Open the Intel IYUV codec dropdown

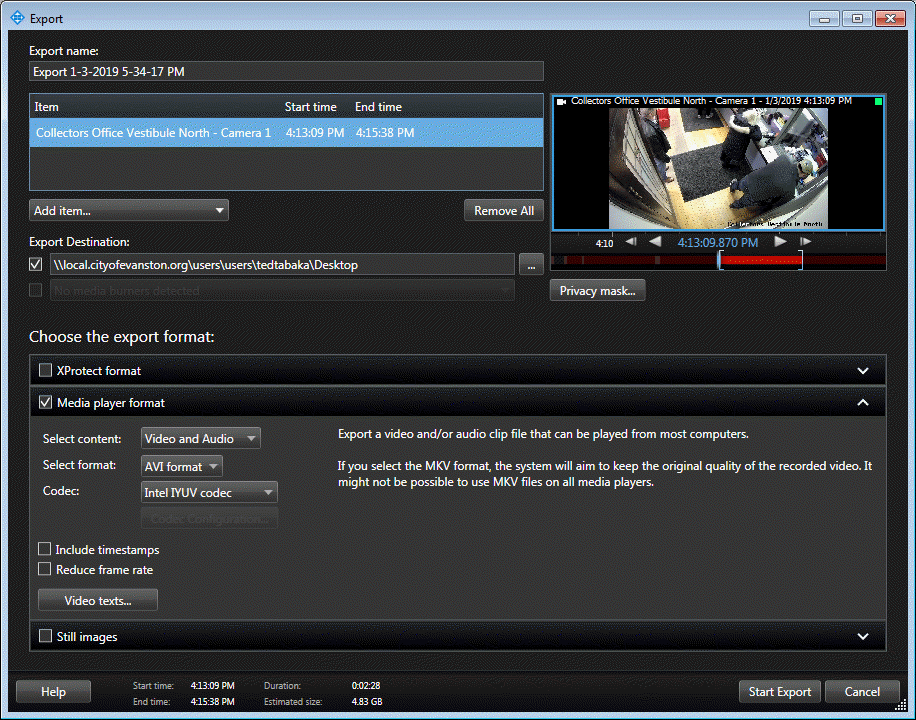pyautogui.click(x=208, y=491)
